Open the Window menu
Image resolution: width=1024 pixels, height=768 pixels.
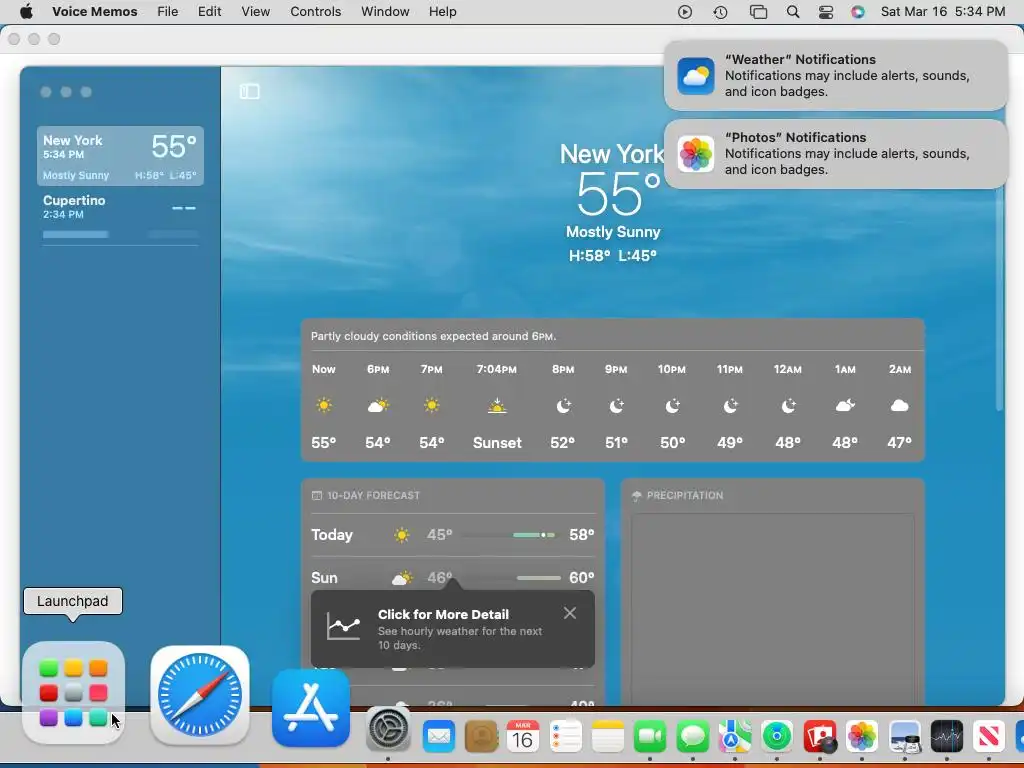click(385, 11)
